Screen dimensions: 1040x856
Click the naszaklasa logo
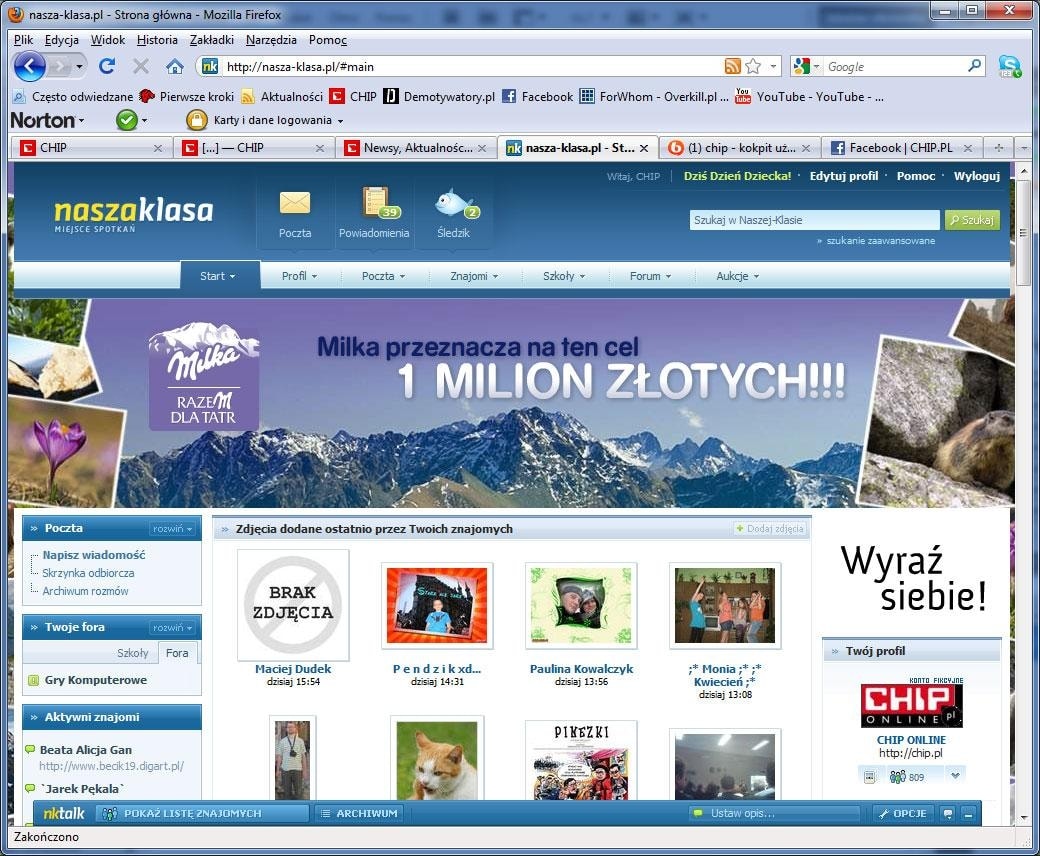[133, 215]
